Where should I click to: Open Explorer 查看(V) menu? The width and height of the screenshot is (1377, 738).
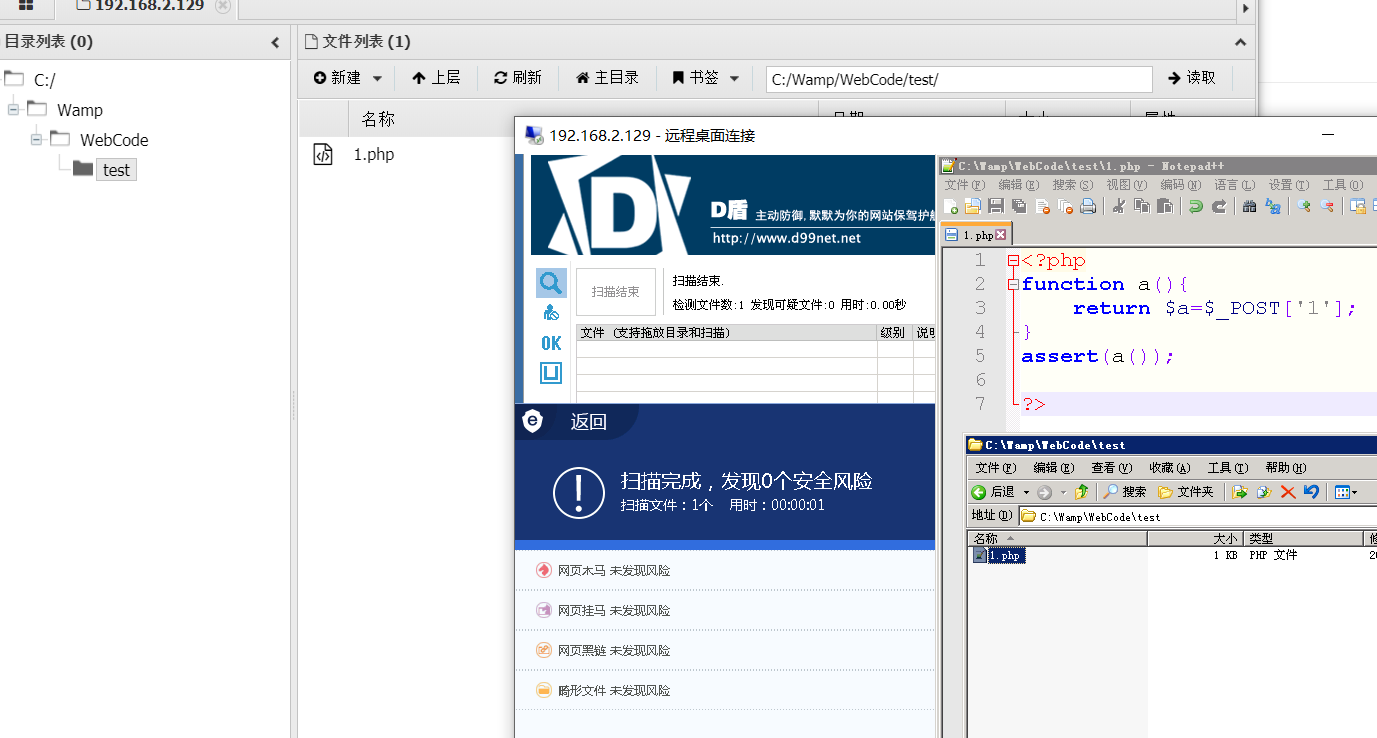click(x=1111, y=468)
